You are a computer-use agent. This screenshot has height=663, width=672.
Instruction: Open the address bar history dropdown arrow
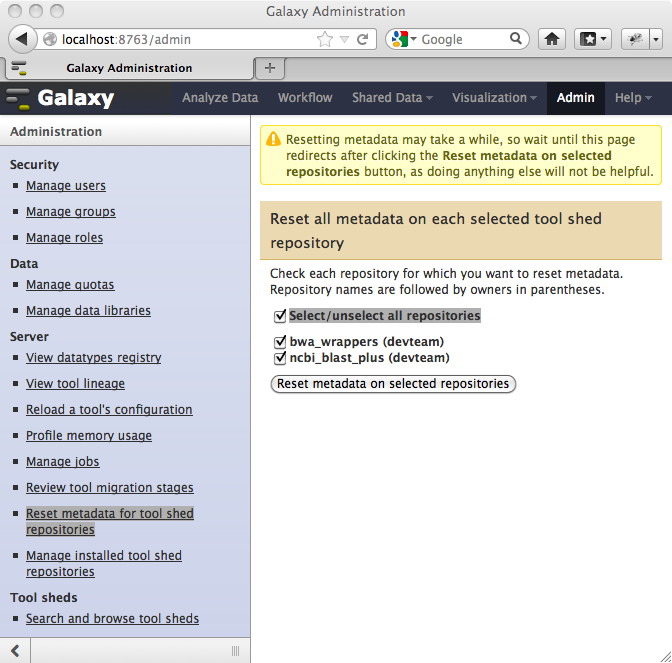point(344,39)
